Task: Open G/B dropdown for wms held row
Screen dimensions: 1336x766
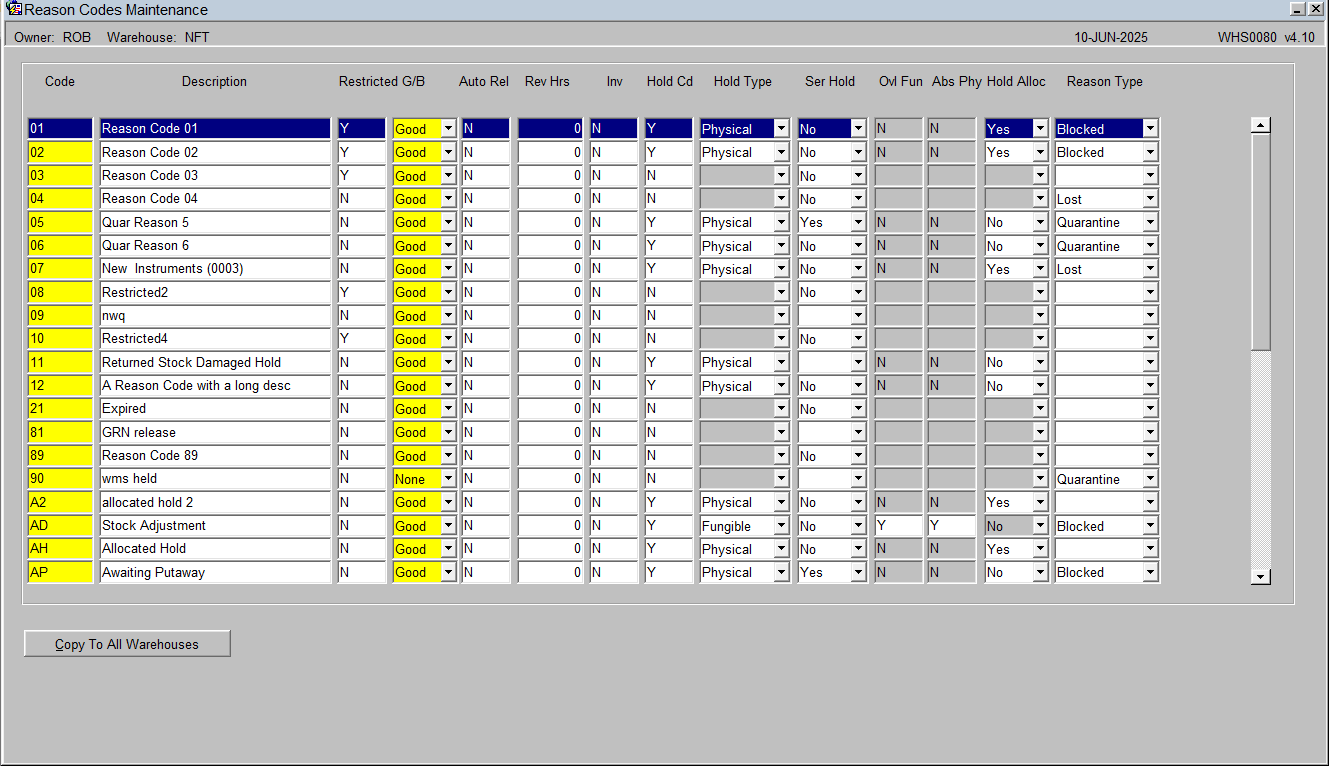Action: (448, 479)
